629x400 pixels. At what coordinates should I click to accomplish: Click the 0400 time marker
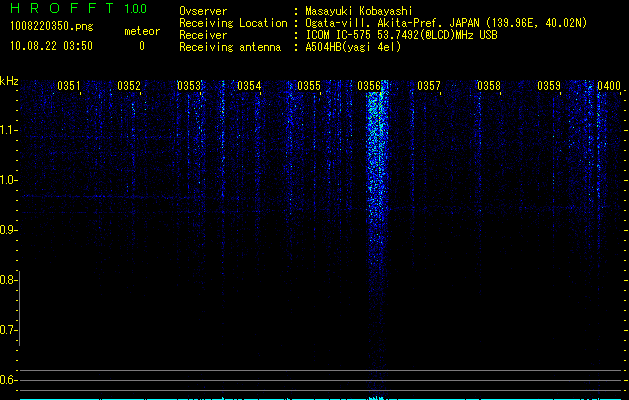pyautogui.click(x=609, y=86)
